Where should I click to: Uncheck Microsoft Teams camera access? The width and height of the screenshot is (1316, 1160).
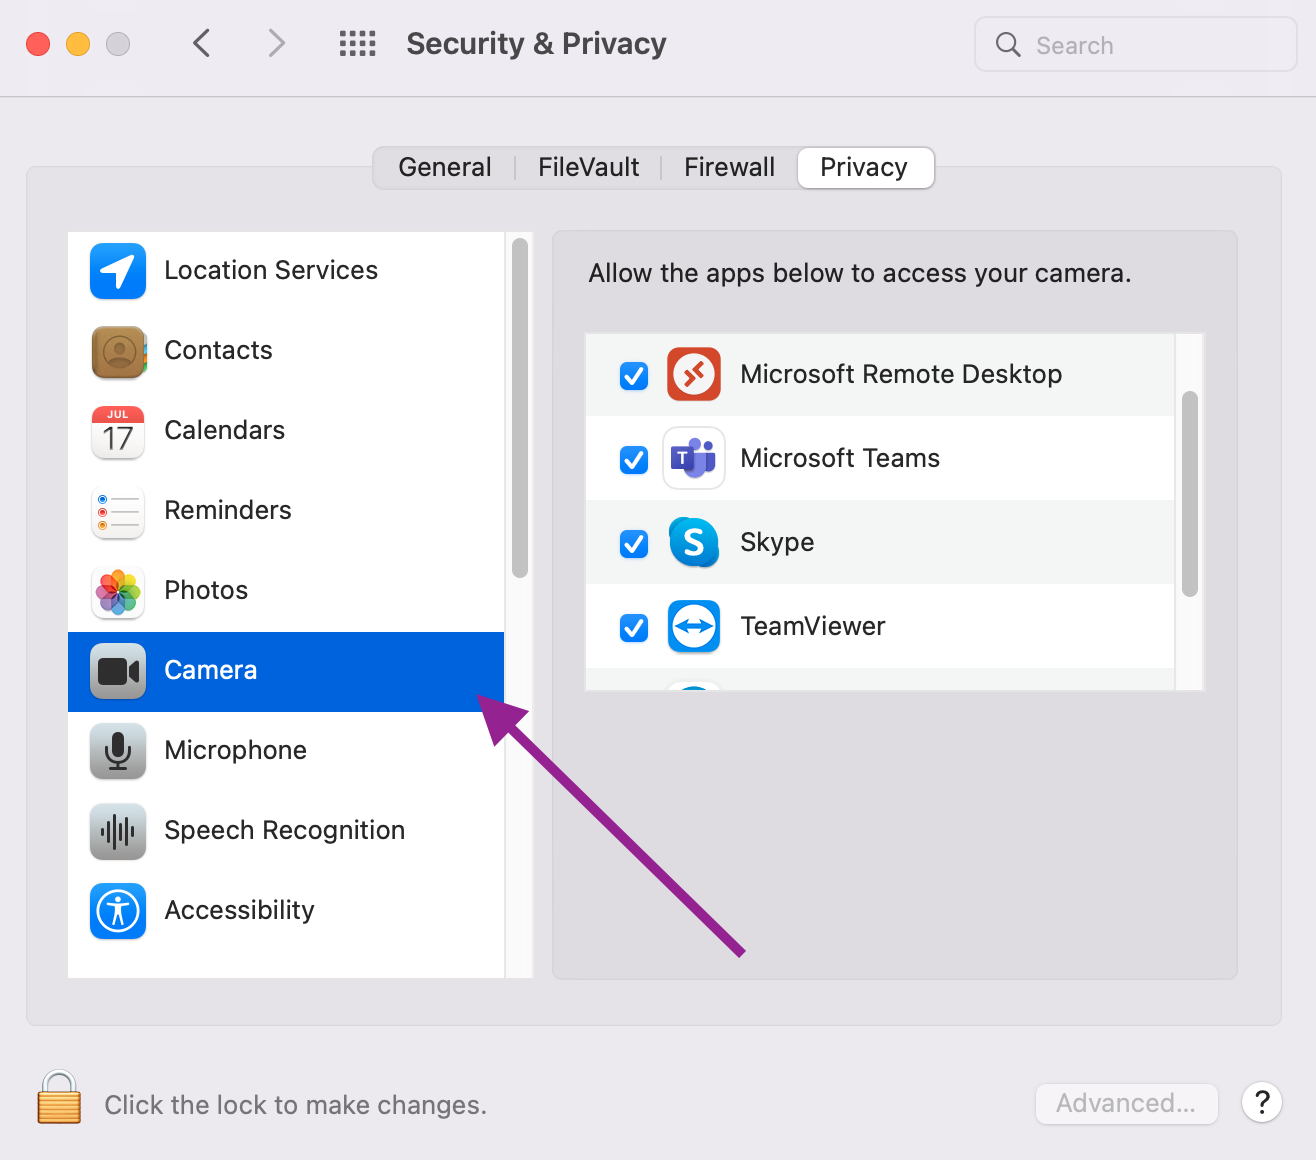(634, 459)
